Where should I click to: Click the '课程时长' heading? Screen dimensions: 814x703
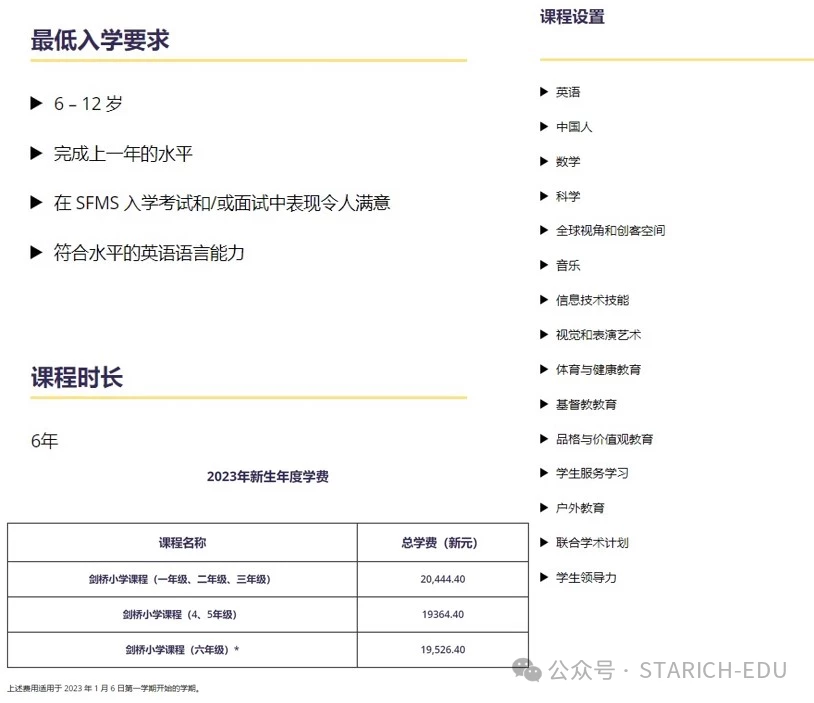point(77,377)
